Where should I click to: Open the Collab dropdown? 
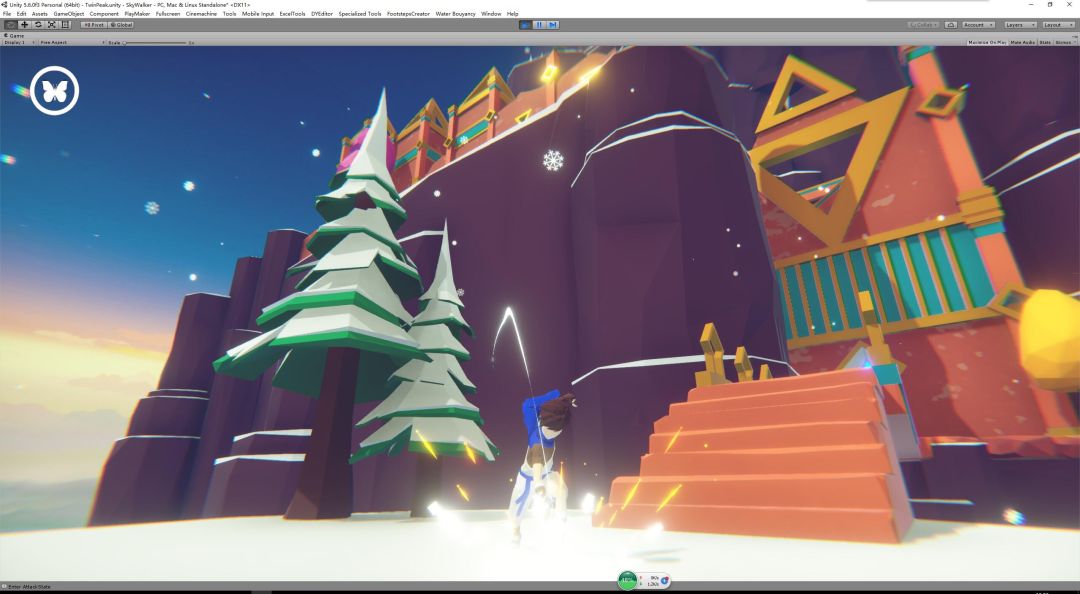click(924, 25)
